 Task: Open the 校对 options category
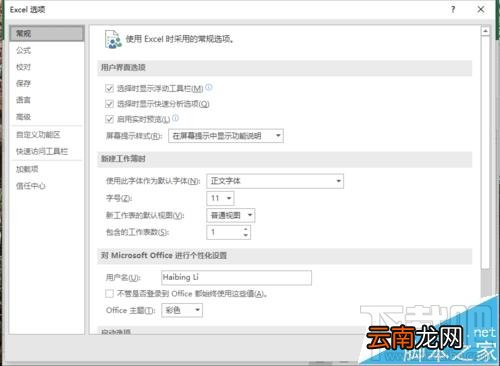(23, 67)
